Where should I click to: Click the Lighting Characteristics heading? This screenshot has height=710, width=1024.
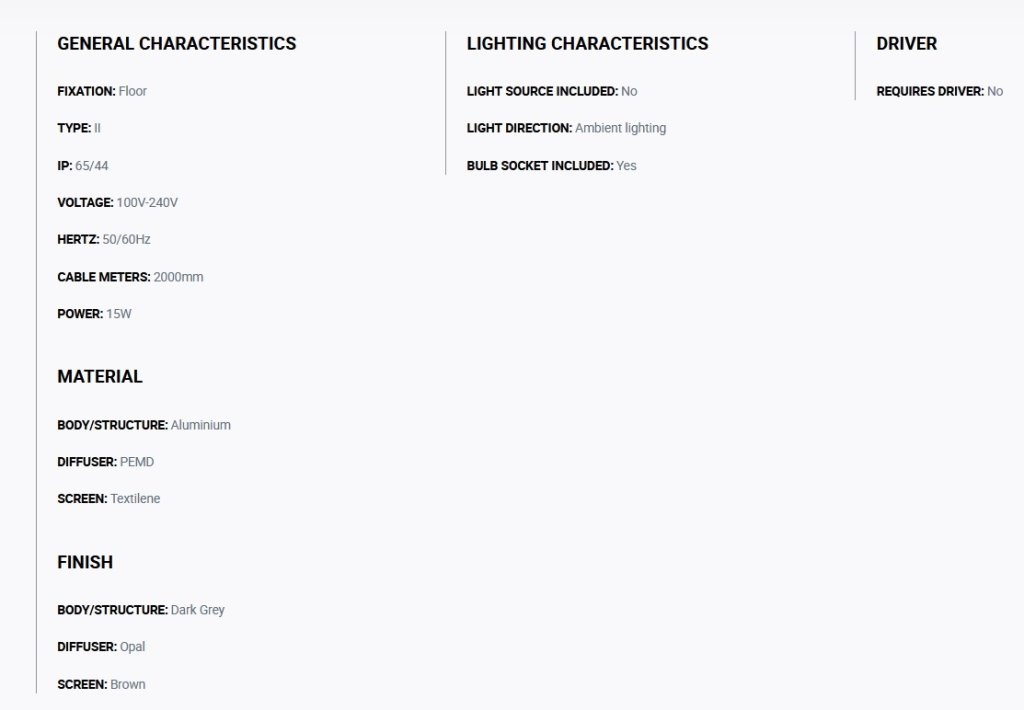587,44
